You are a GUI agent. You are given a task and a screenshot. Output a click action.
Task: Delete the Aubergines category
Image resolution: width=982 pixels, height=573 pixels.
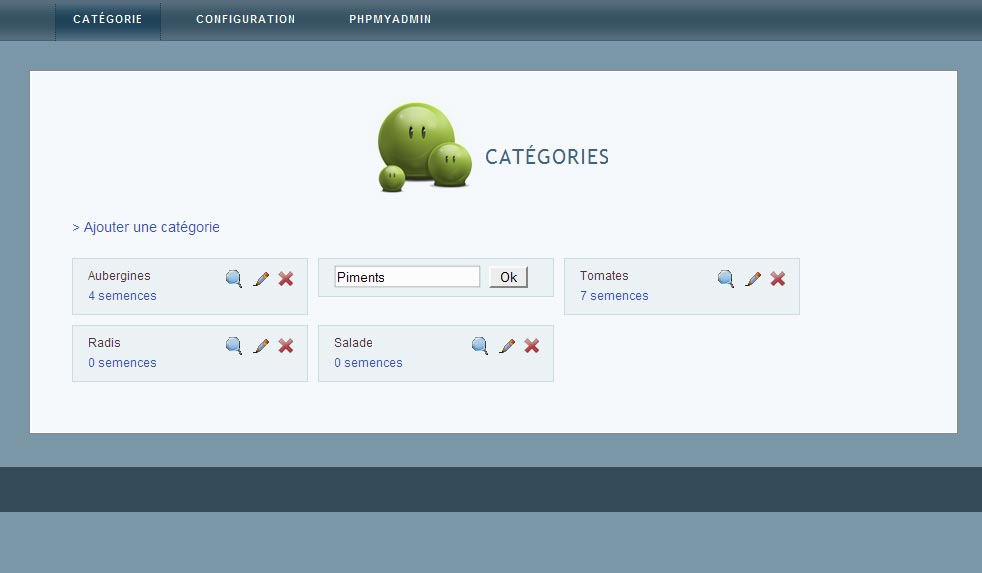point(286,279)
